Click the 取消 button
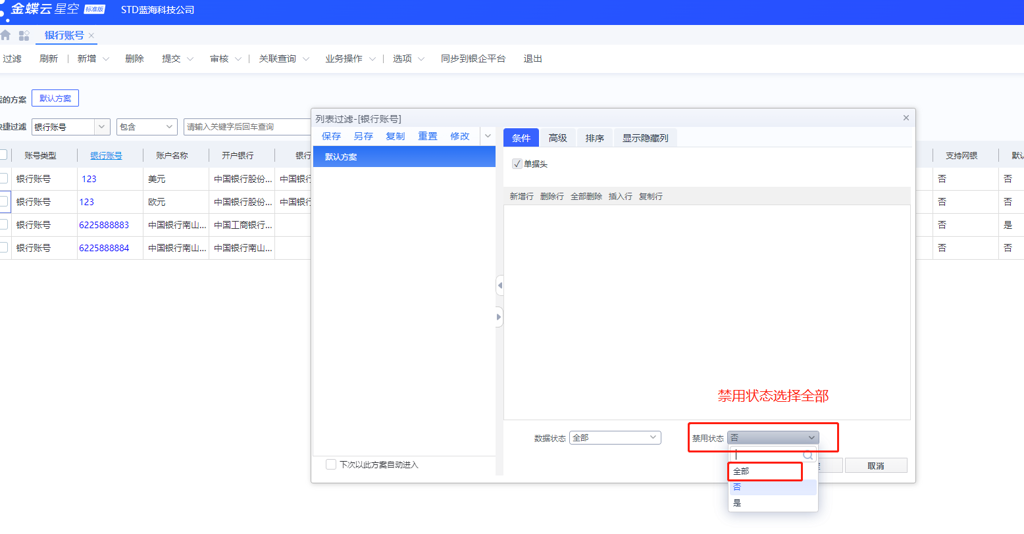This screenshot has width=1024, height=534. click(x=876, y=465)
